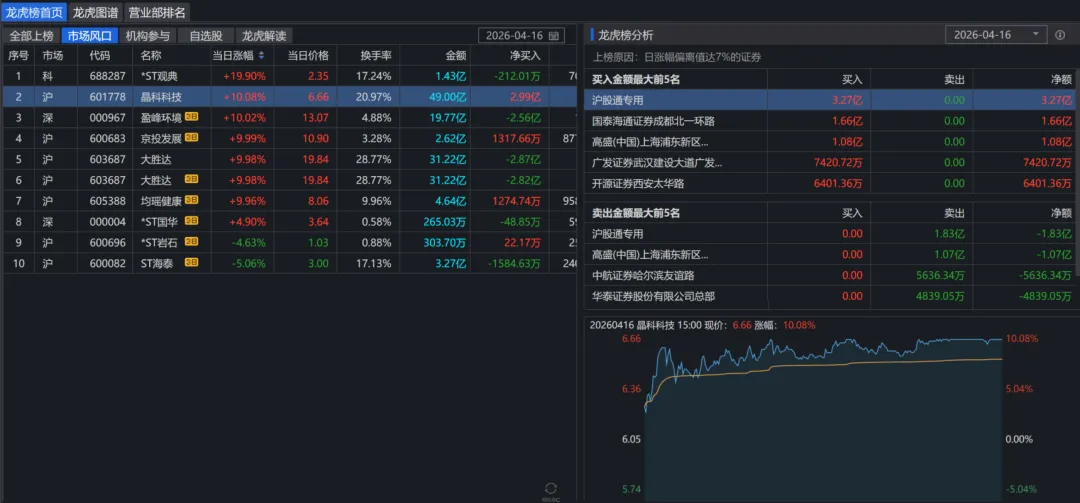
Task: Click stock code 000967
Action: [107, 117]
